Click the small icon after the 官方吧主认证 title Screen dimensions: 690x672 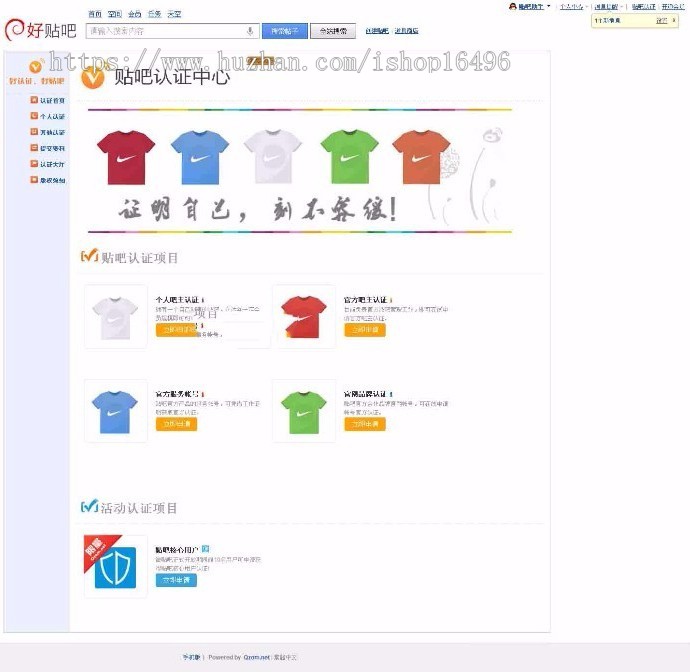[391, 300]
